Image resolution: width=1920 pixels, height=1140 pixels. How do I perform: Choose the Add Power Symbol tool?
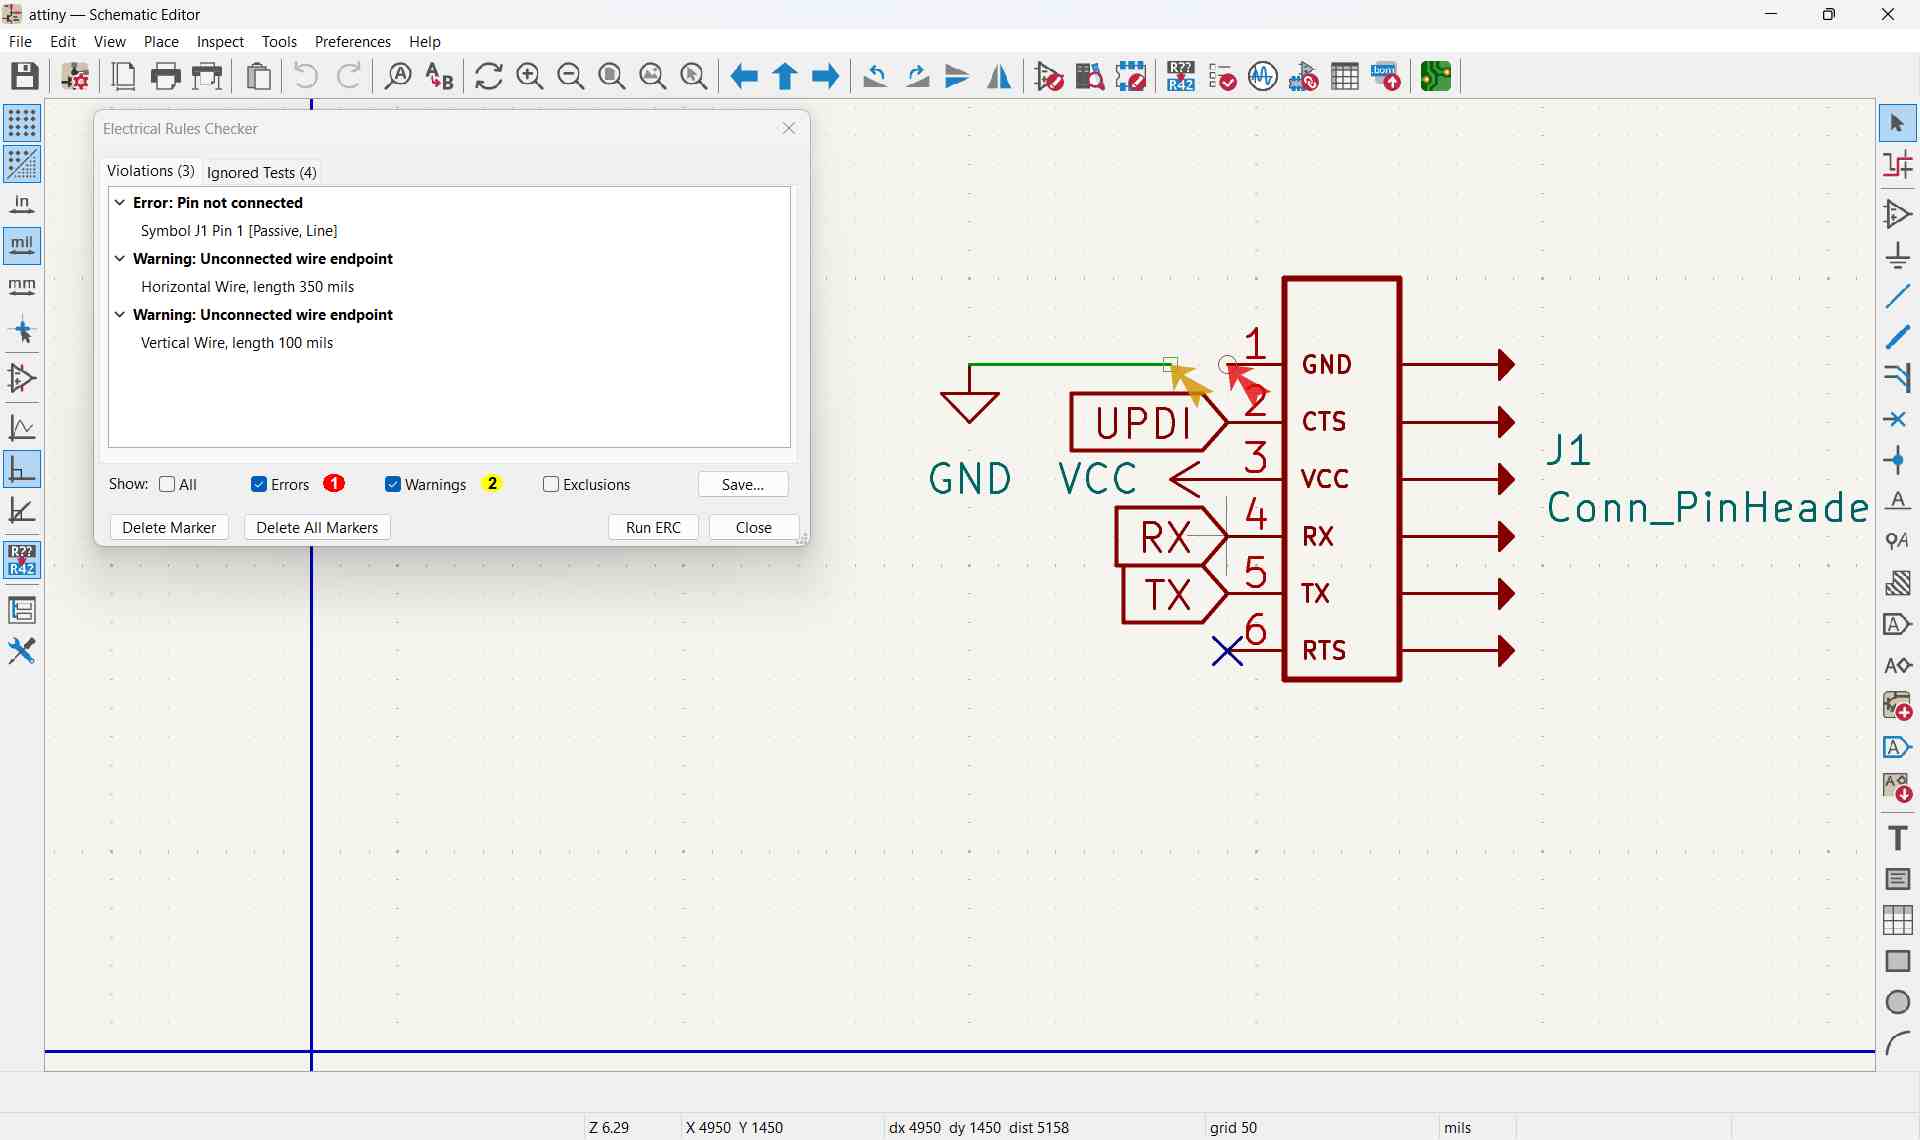1898,256
